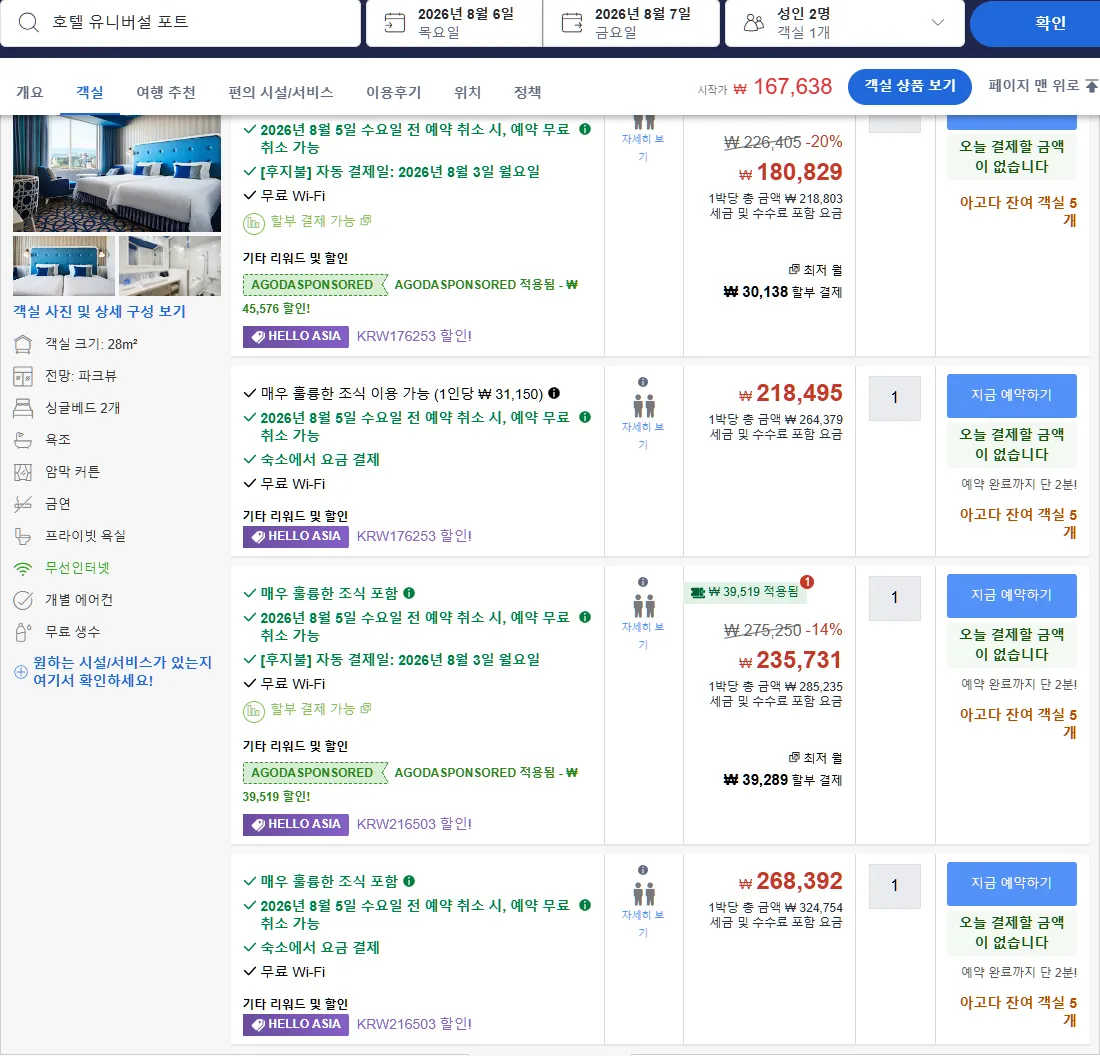
Task: Show free-cancellation info for the ₩268,392 rate
Action: pos(585,905)
